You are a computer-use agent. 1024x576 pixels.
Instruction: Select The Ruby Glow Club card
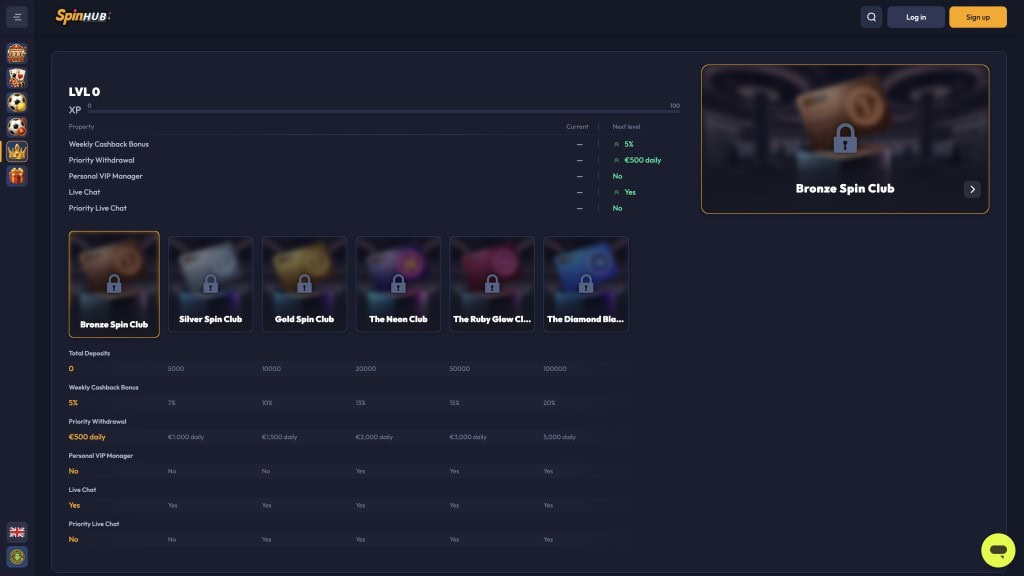[492, 284]
